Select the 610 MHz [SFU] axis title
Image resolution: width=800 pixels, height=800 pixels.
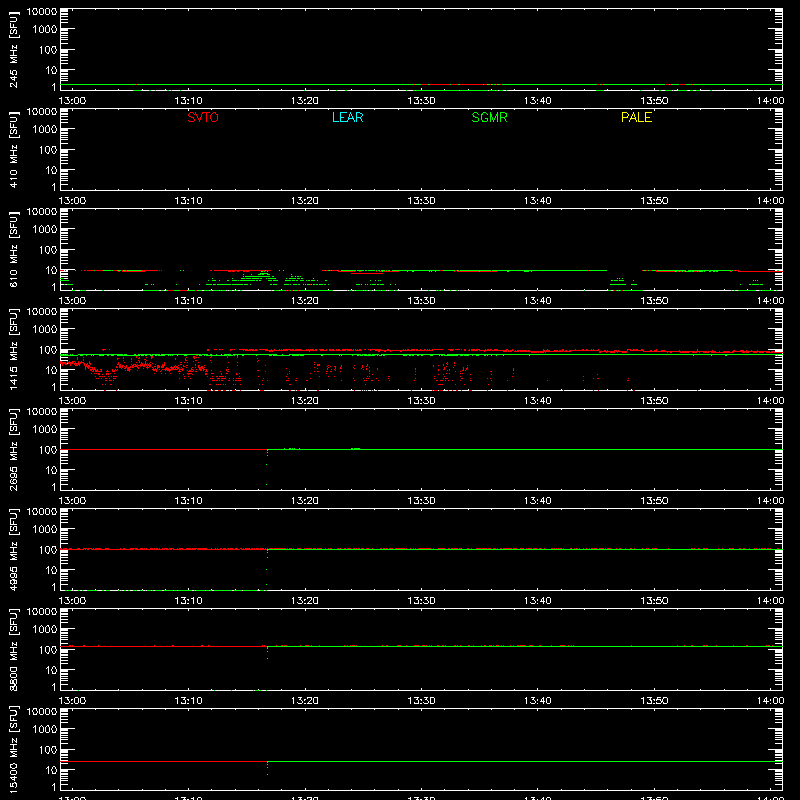point(13,250)
